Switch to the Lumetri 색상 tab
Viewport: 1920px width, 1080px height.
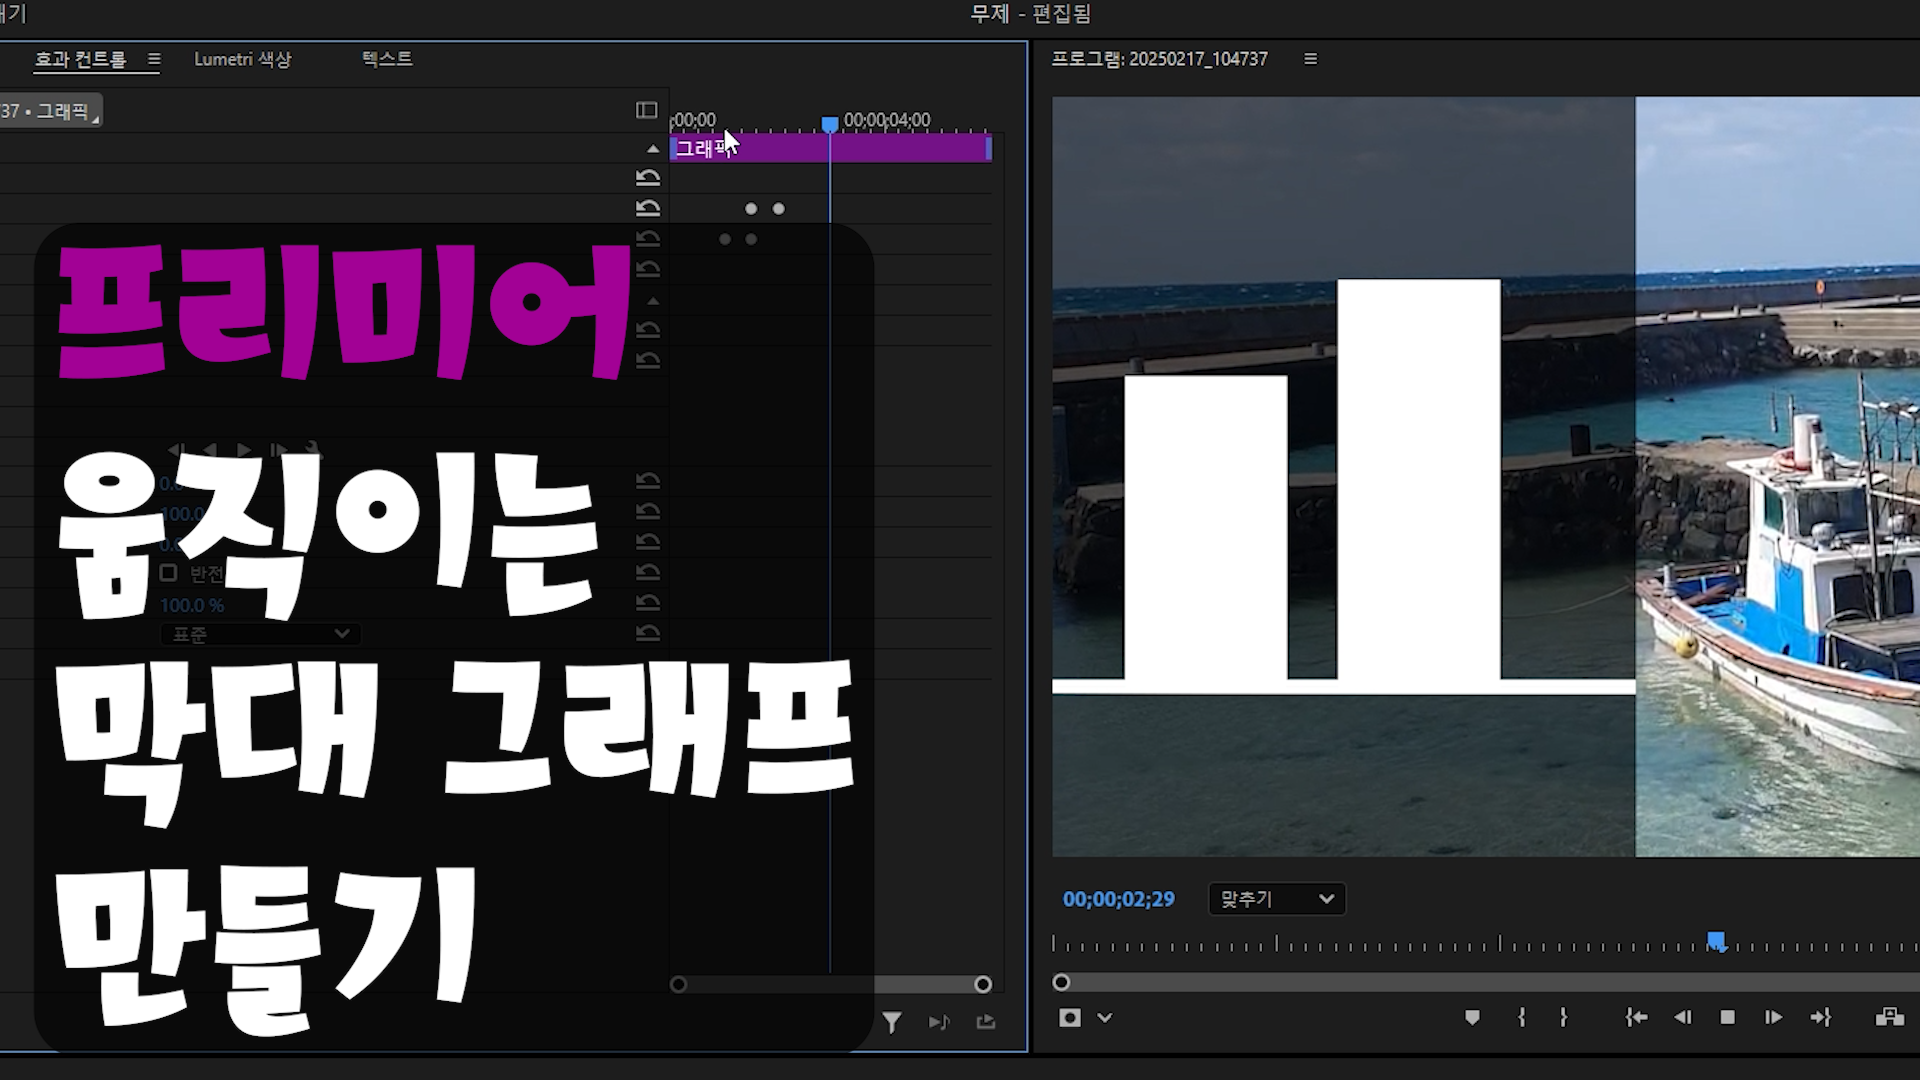click(x=242, y=59)
